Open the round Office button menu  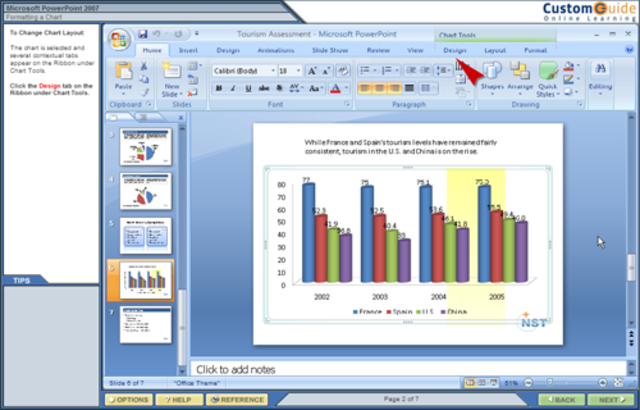click(x=119, y=40)
